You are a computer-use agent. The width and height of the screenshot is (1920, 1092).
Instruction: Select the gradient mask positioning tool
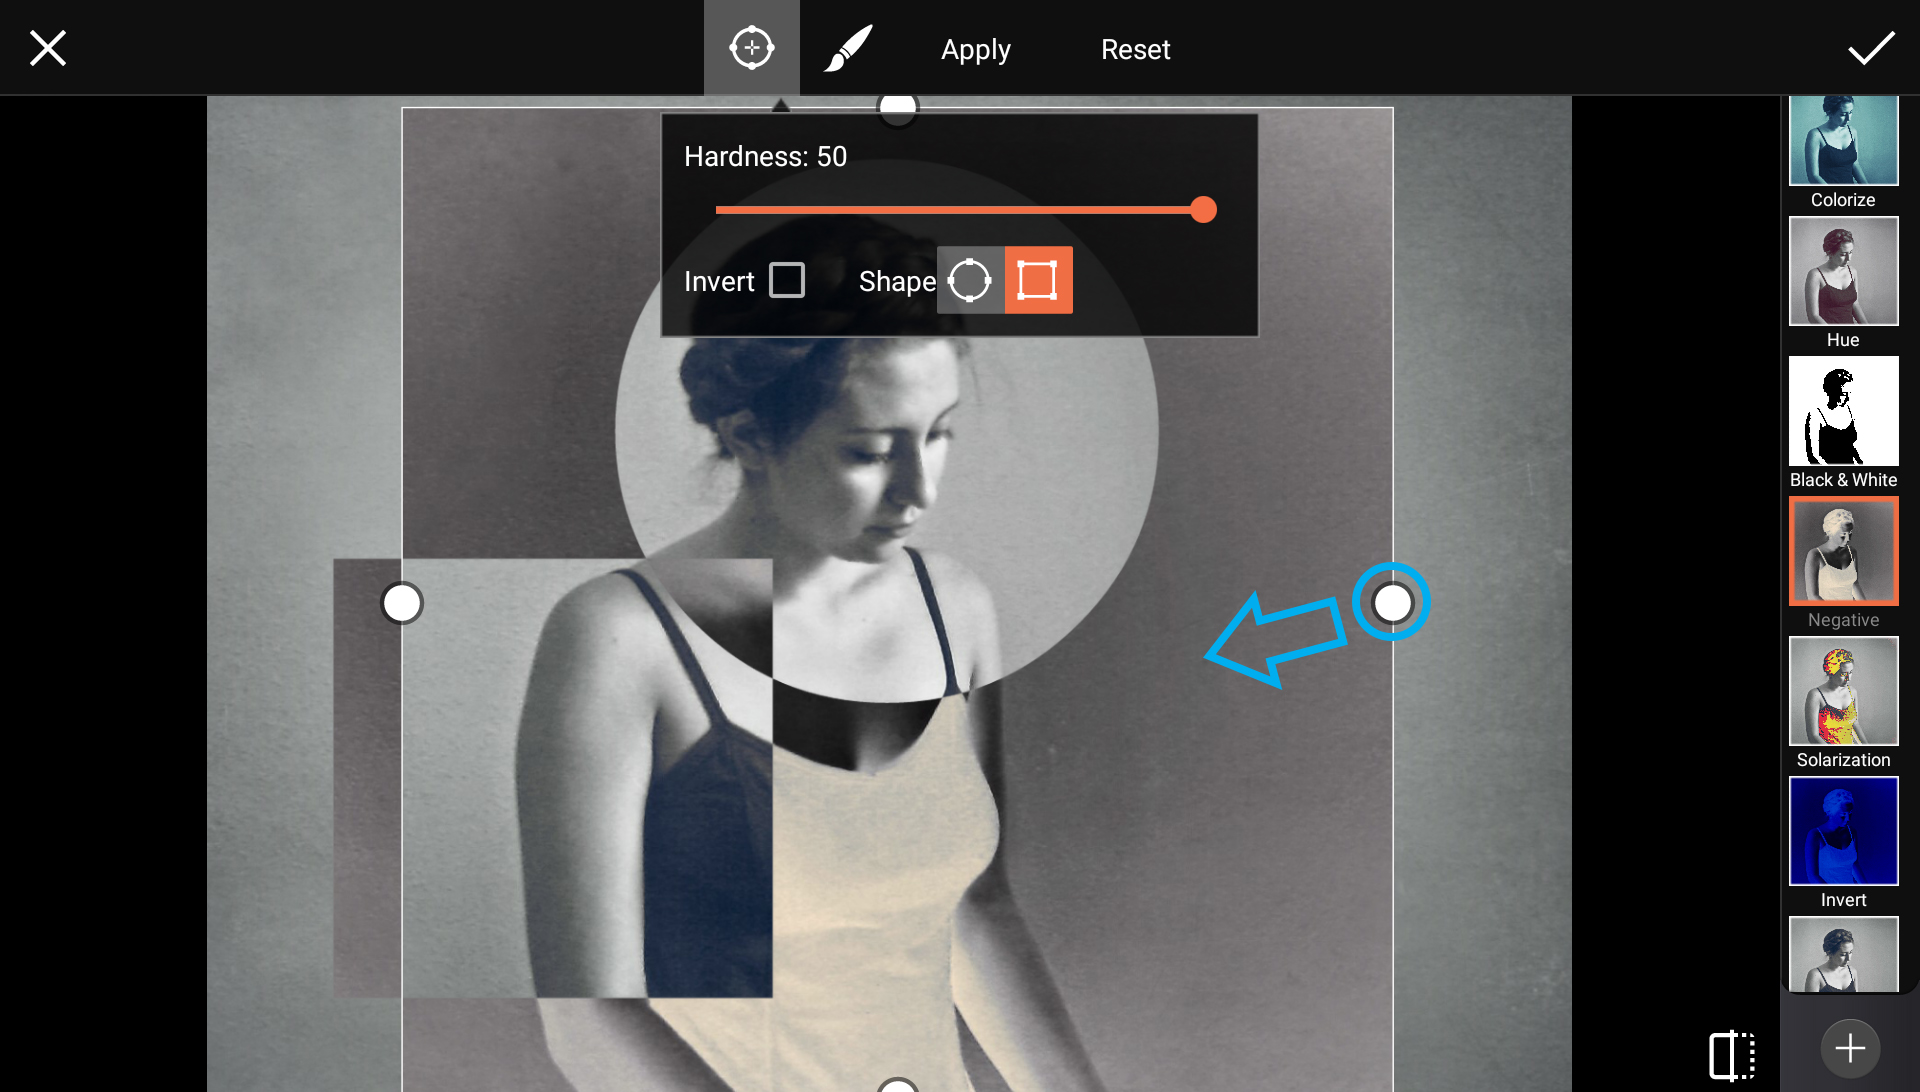point(752,46)
